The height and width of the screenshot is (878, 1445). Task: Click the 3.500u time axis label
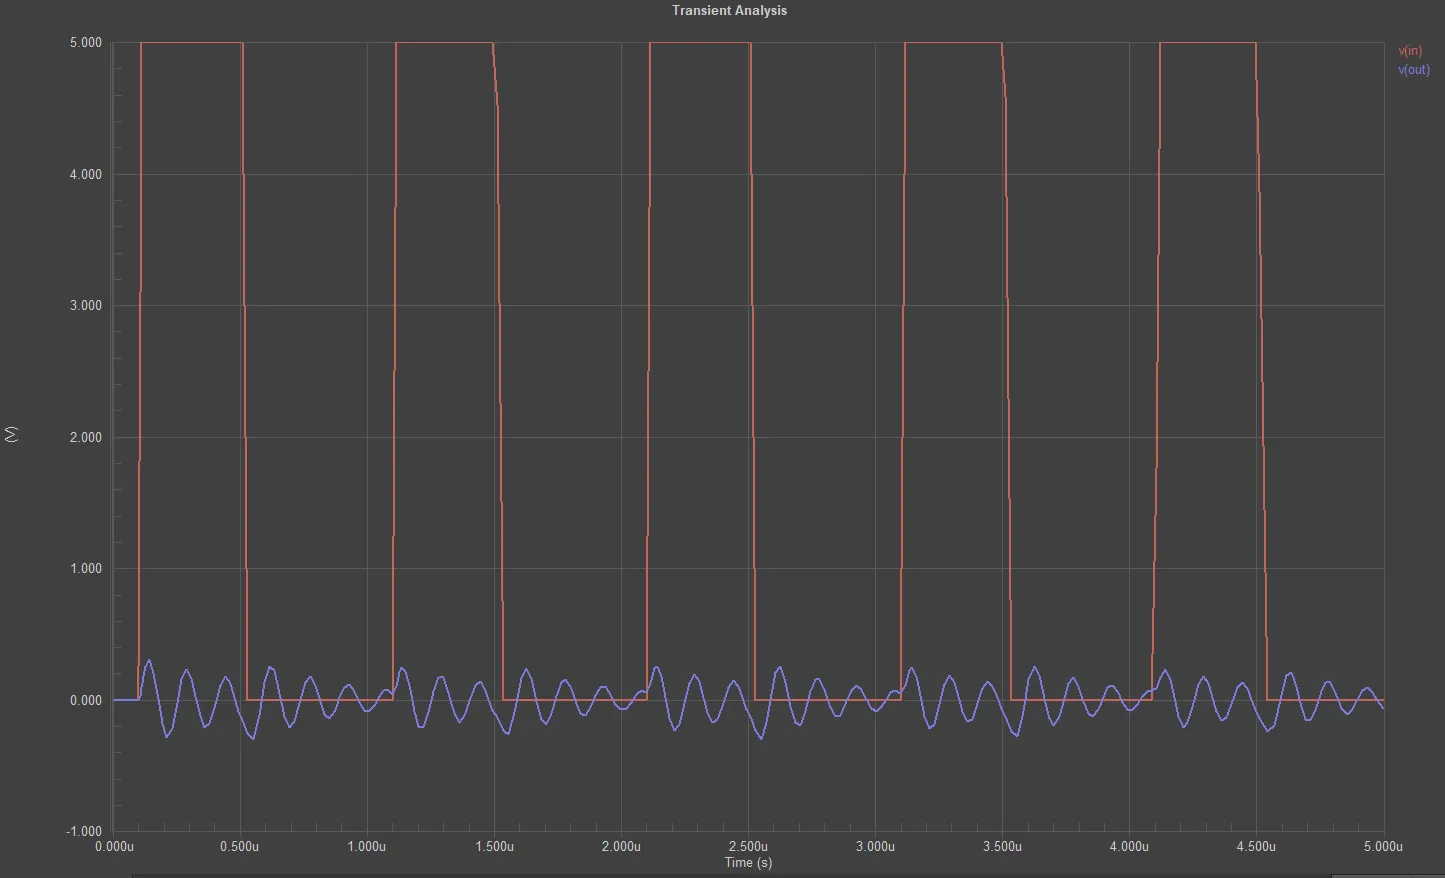pos(1002,847)
